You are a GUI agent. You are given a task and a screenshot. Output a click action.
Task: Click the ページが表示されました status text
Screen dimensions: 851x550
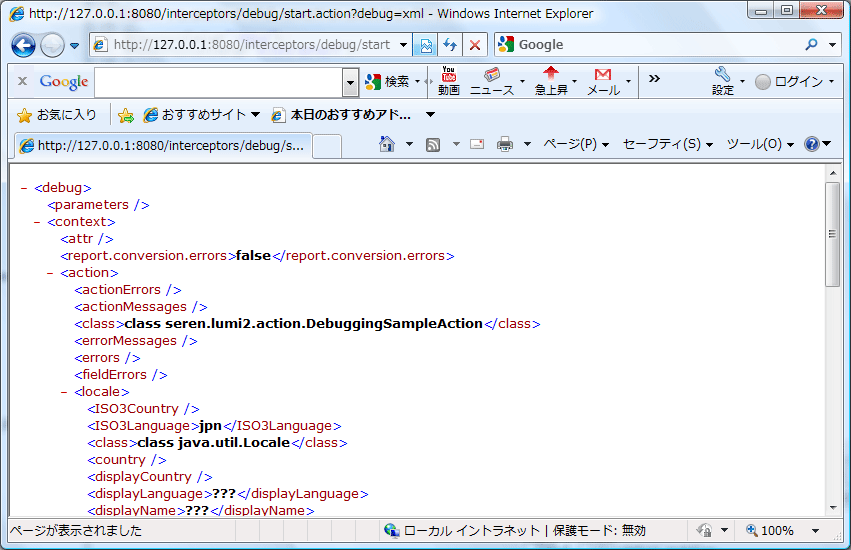76,530
